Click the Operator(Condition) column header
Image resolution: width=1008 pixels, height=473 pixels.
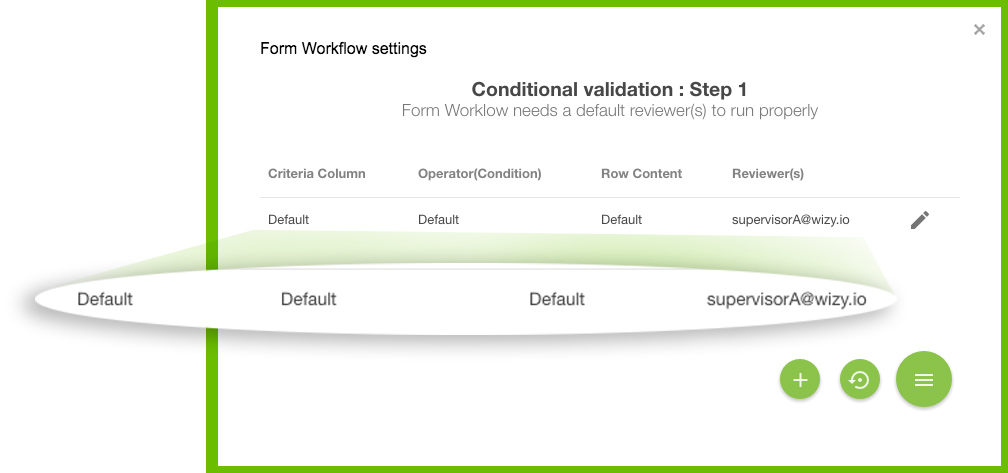point(480,174)
